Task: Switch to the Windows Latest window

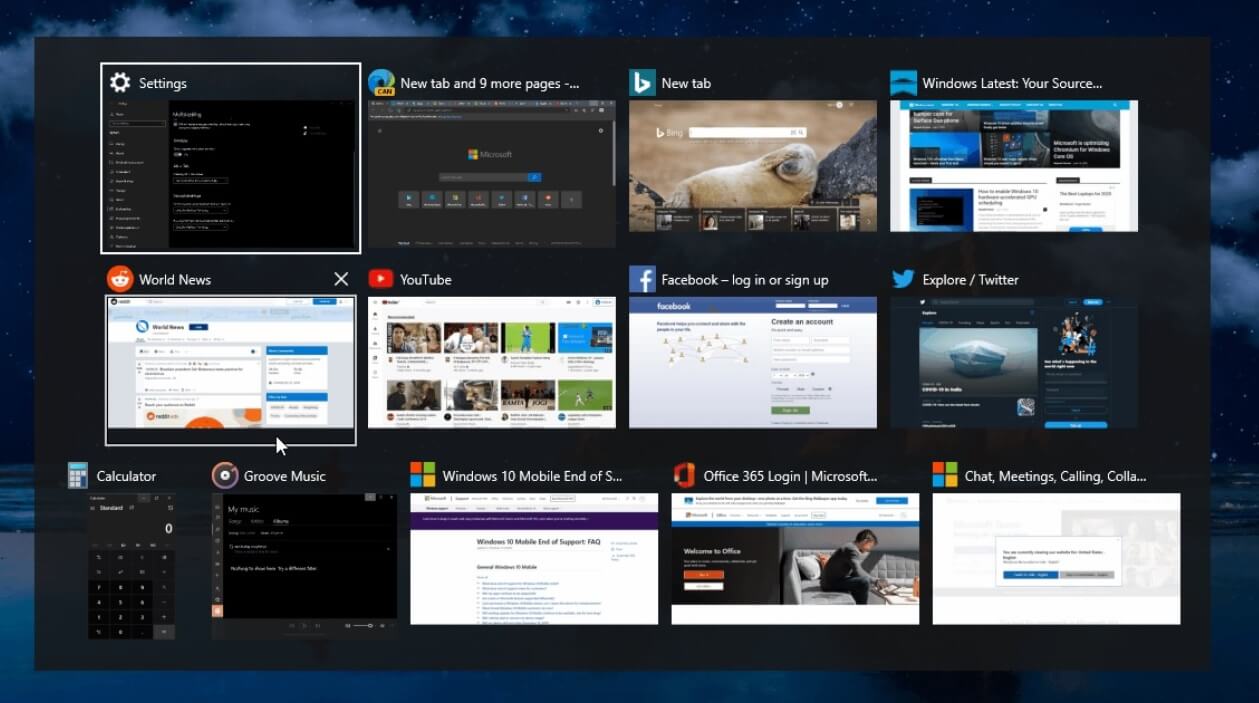Action: click(1015, 166)
